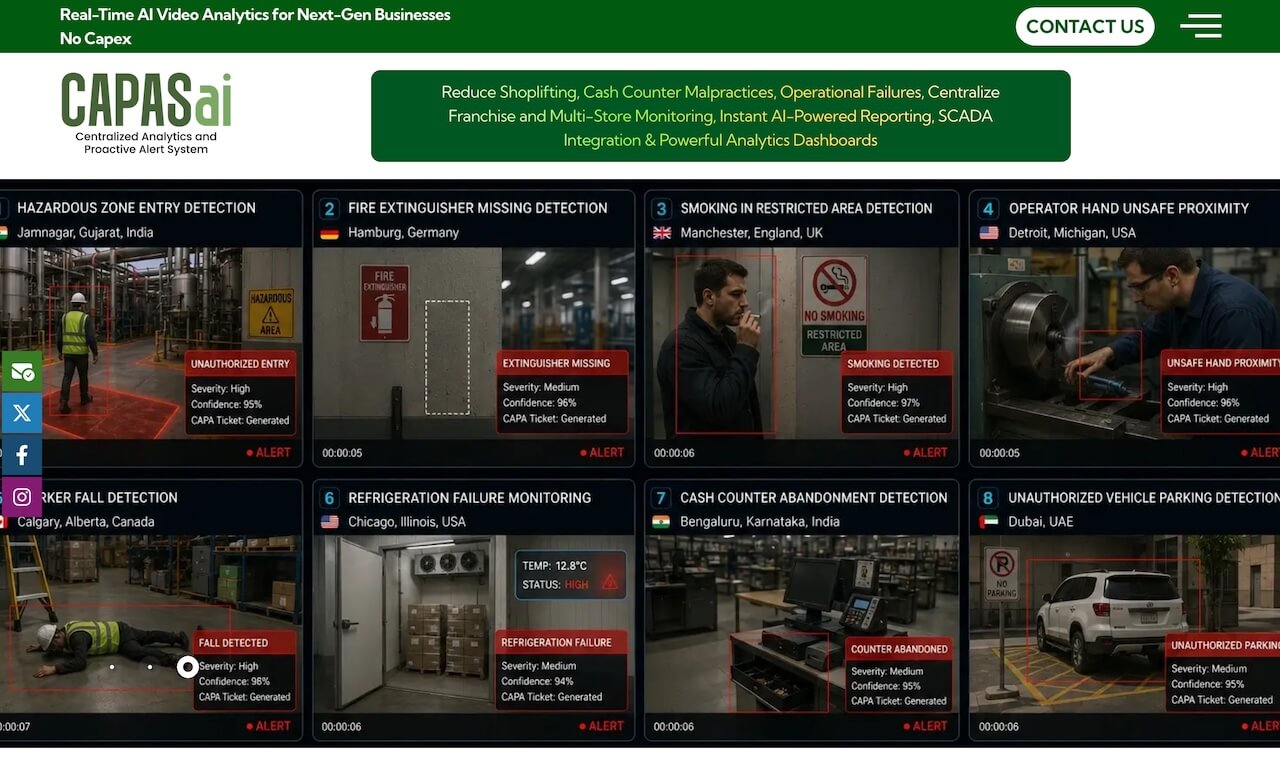Viewport: 1280px width, 780px height.
Task: Select the first carousel slide dot
Action: tap(112, 667)
